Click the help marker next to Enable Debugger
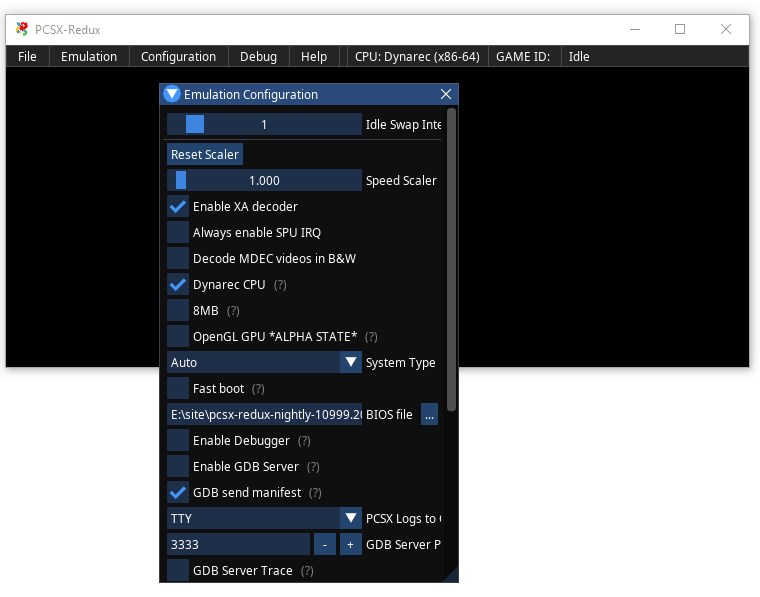Viewport: 760px width, 597px height. [304, 440]
